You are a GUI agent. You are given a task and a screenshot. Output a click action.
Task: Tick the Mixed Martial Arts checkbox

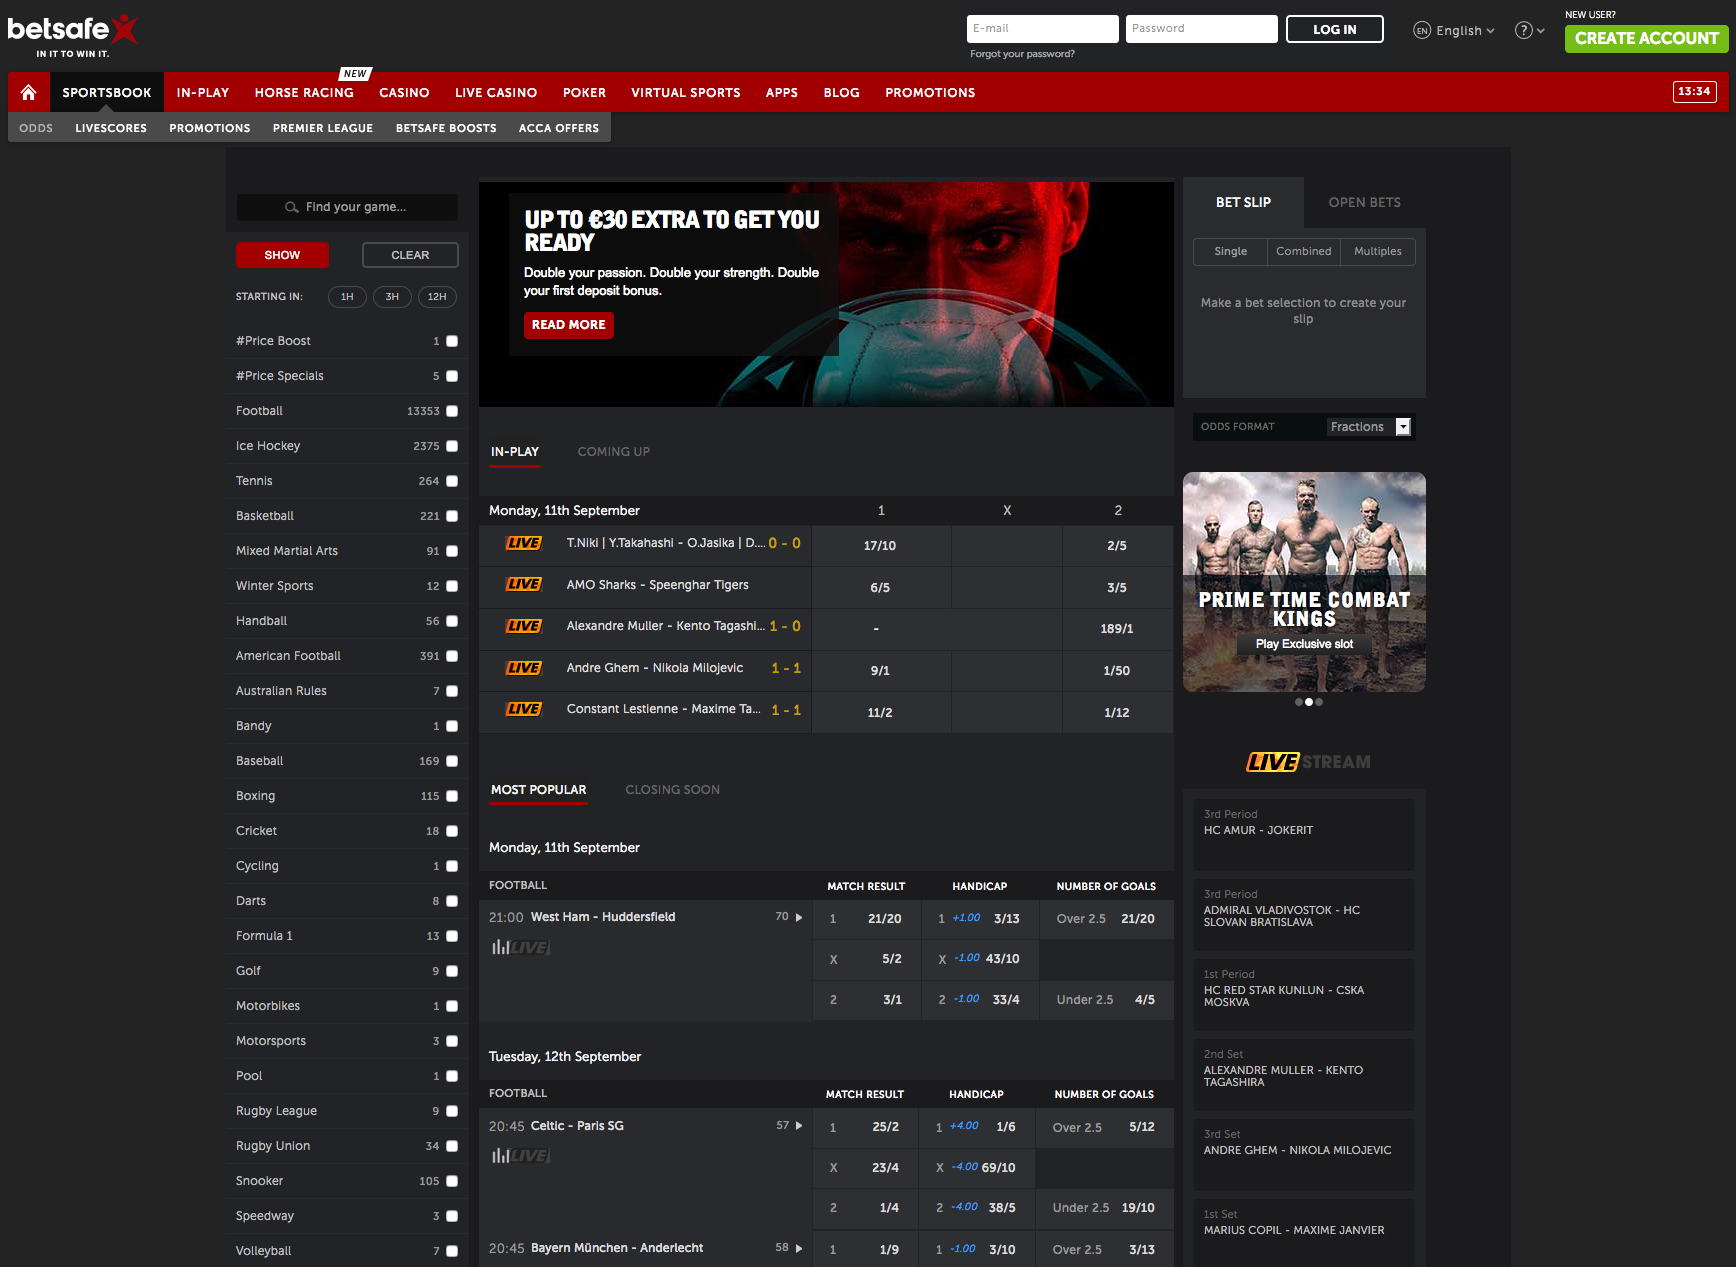(452, 551)
